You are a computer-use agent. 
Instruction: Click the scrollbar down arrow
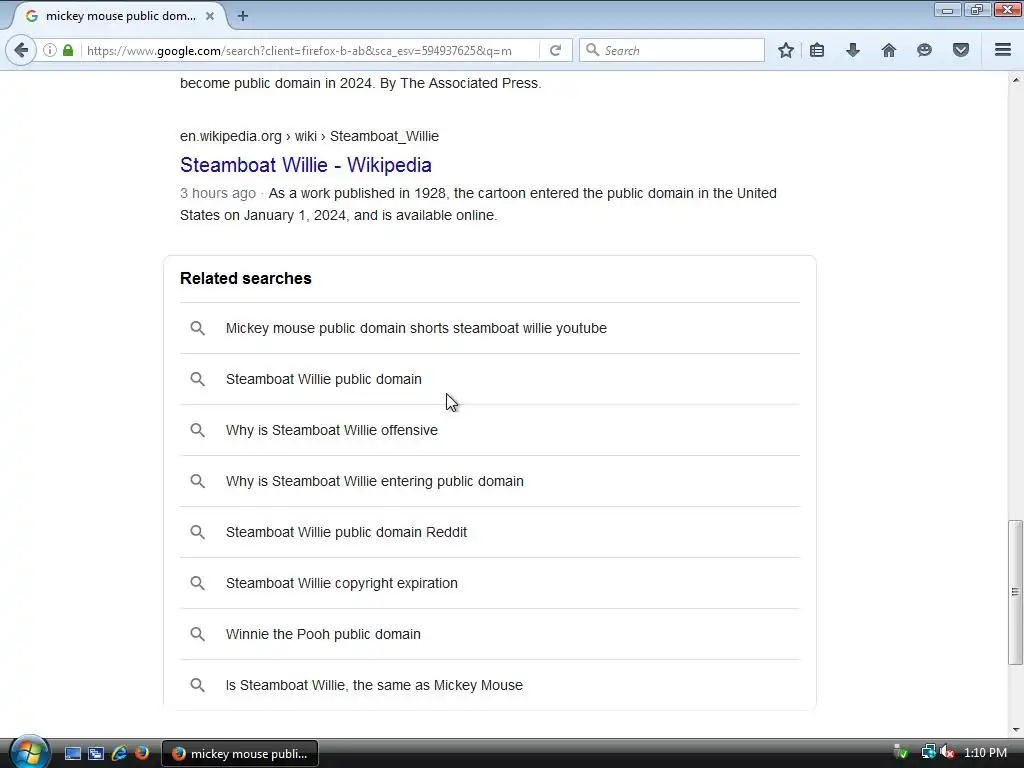[x=1015, y=730]
